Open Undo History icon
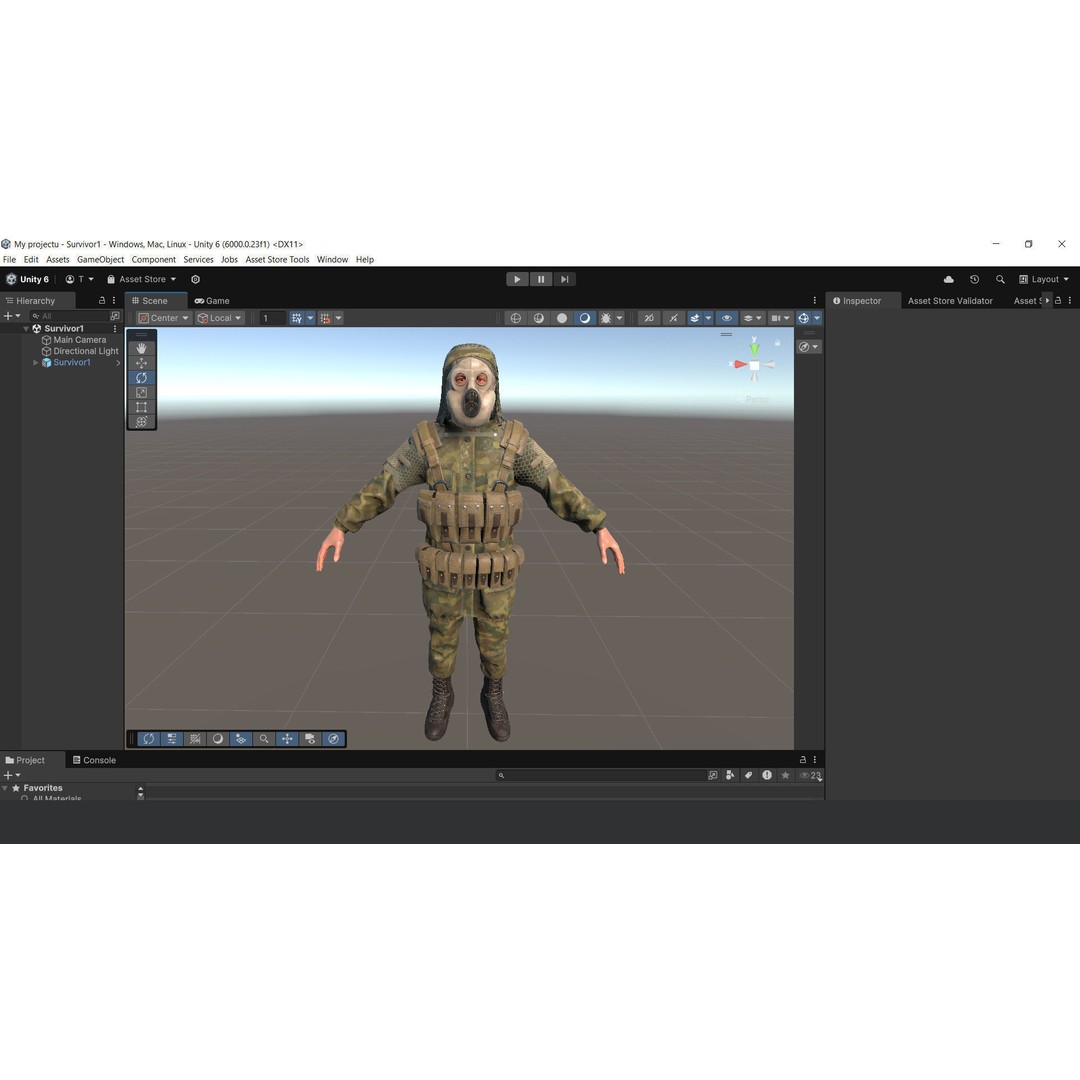 [x=974, y=279]
